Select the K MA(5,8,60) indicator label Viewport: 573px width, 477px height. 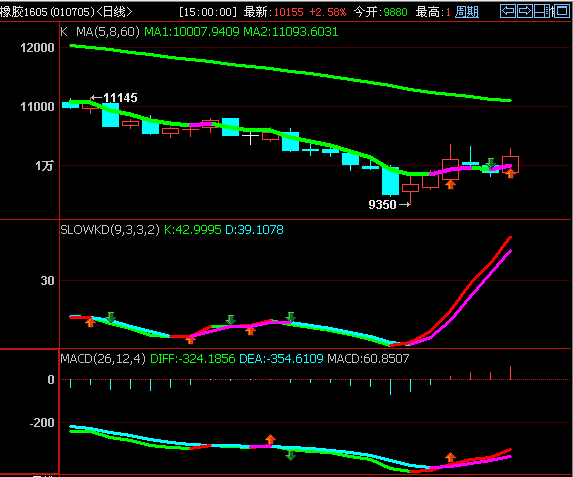pyautogui.click(x=100, y=32)
